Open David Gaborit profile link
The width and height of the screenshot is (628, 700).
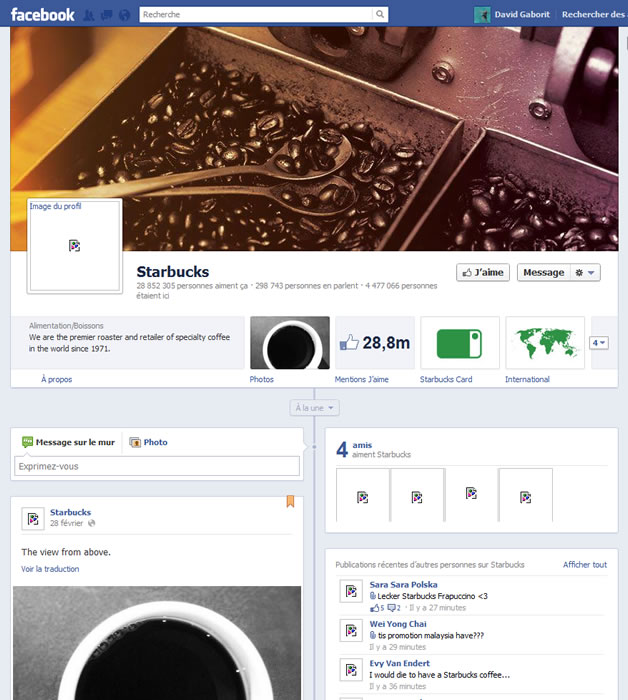522,14
